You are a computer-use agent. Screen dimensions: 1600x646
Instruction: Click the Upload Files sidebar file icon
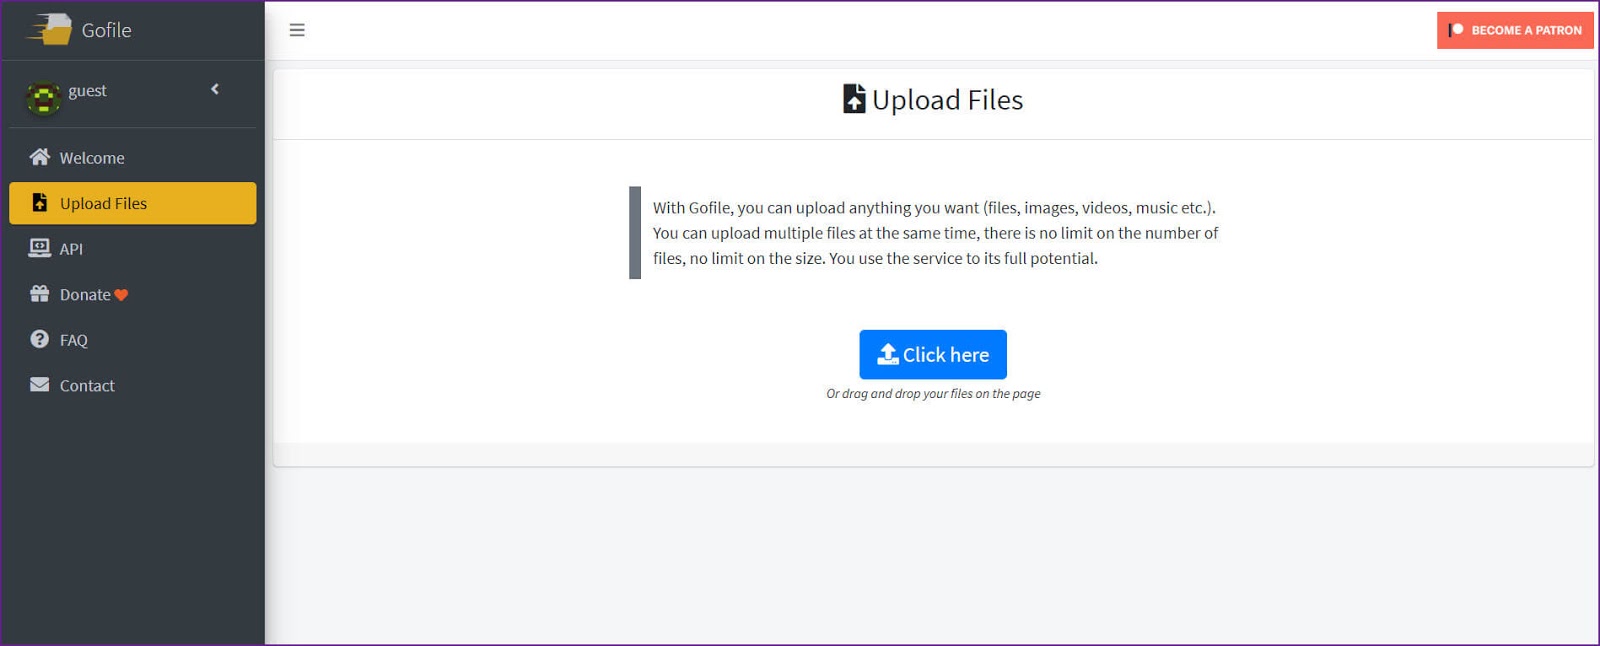(x=40, y=203)
